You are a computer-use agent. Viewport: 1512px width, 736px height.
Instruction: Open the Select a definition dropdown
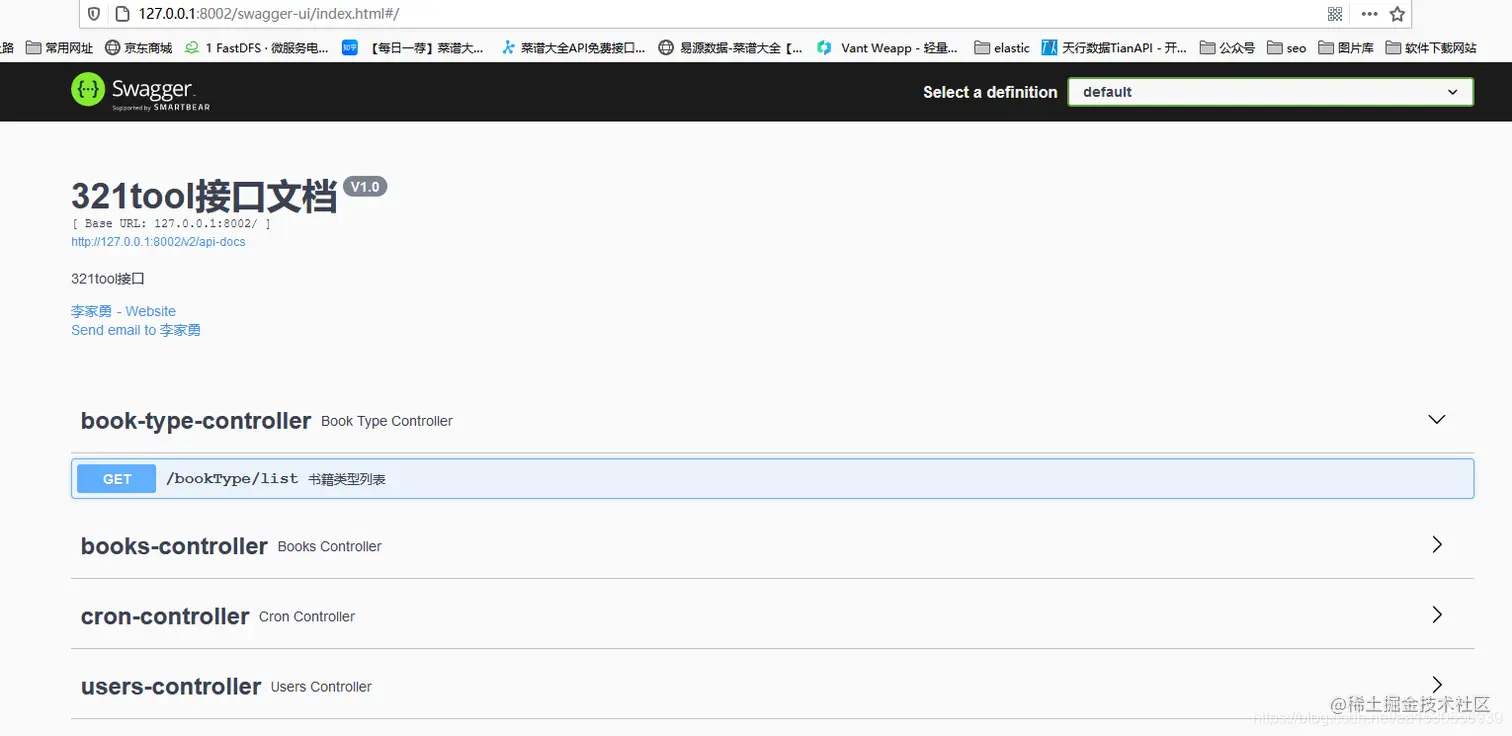(x=1270, y=92)
